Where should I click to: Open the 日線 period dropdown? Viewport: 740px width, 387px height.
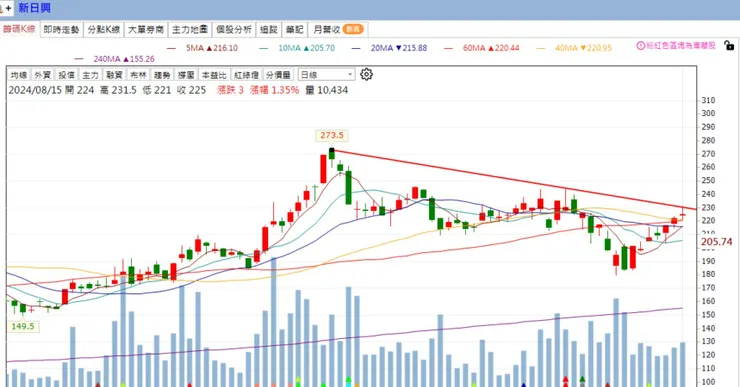click(x=326, y=75)
